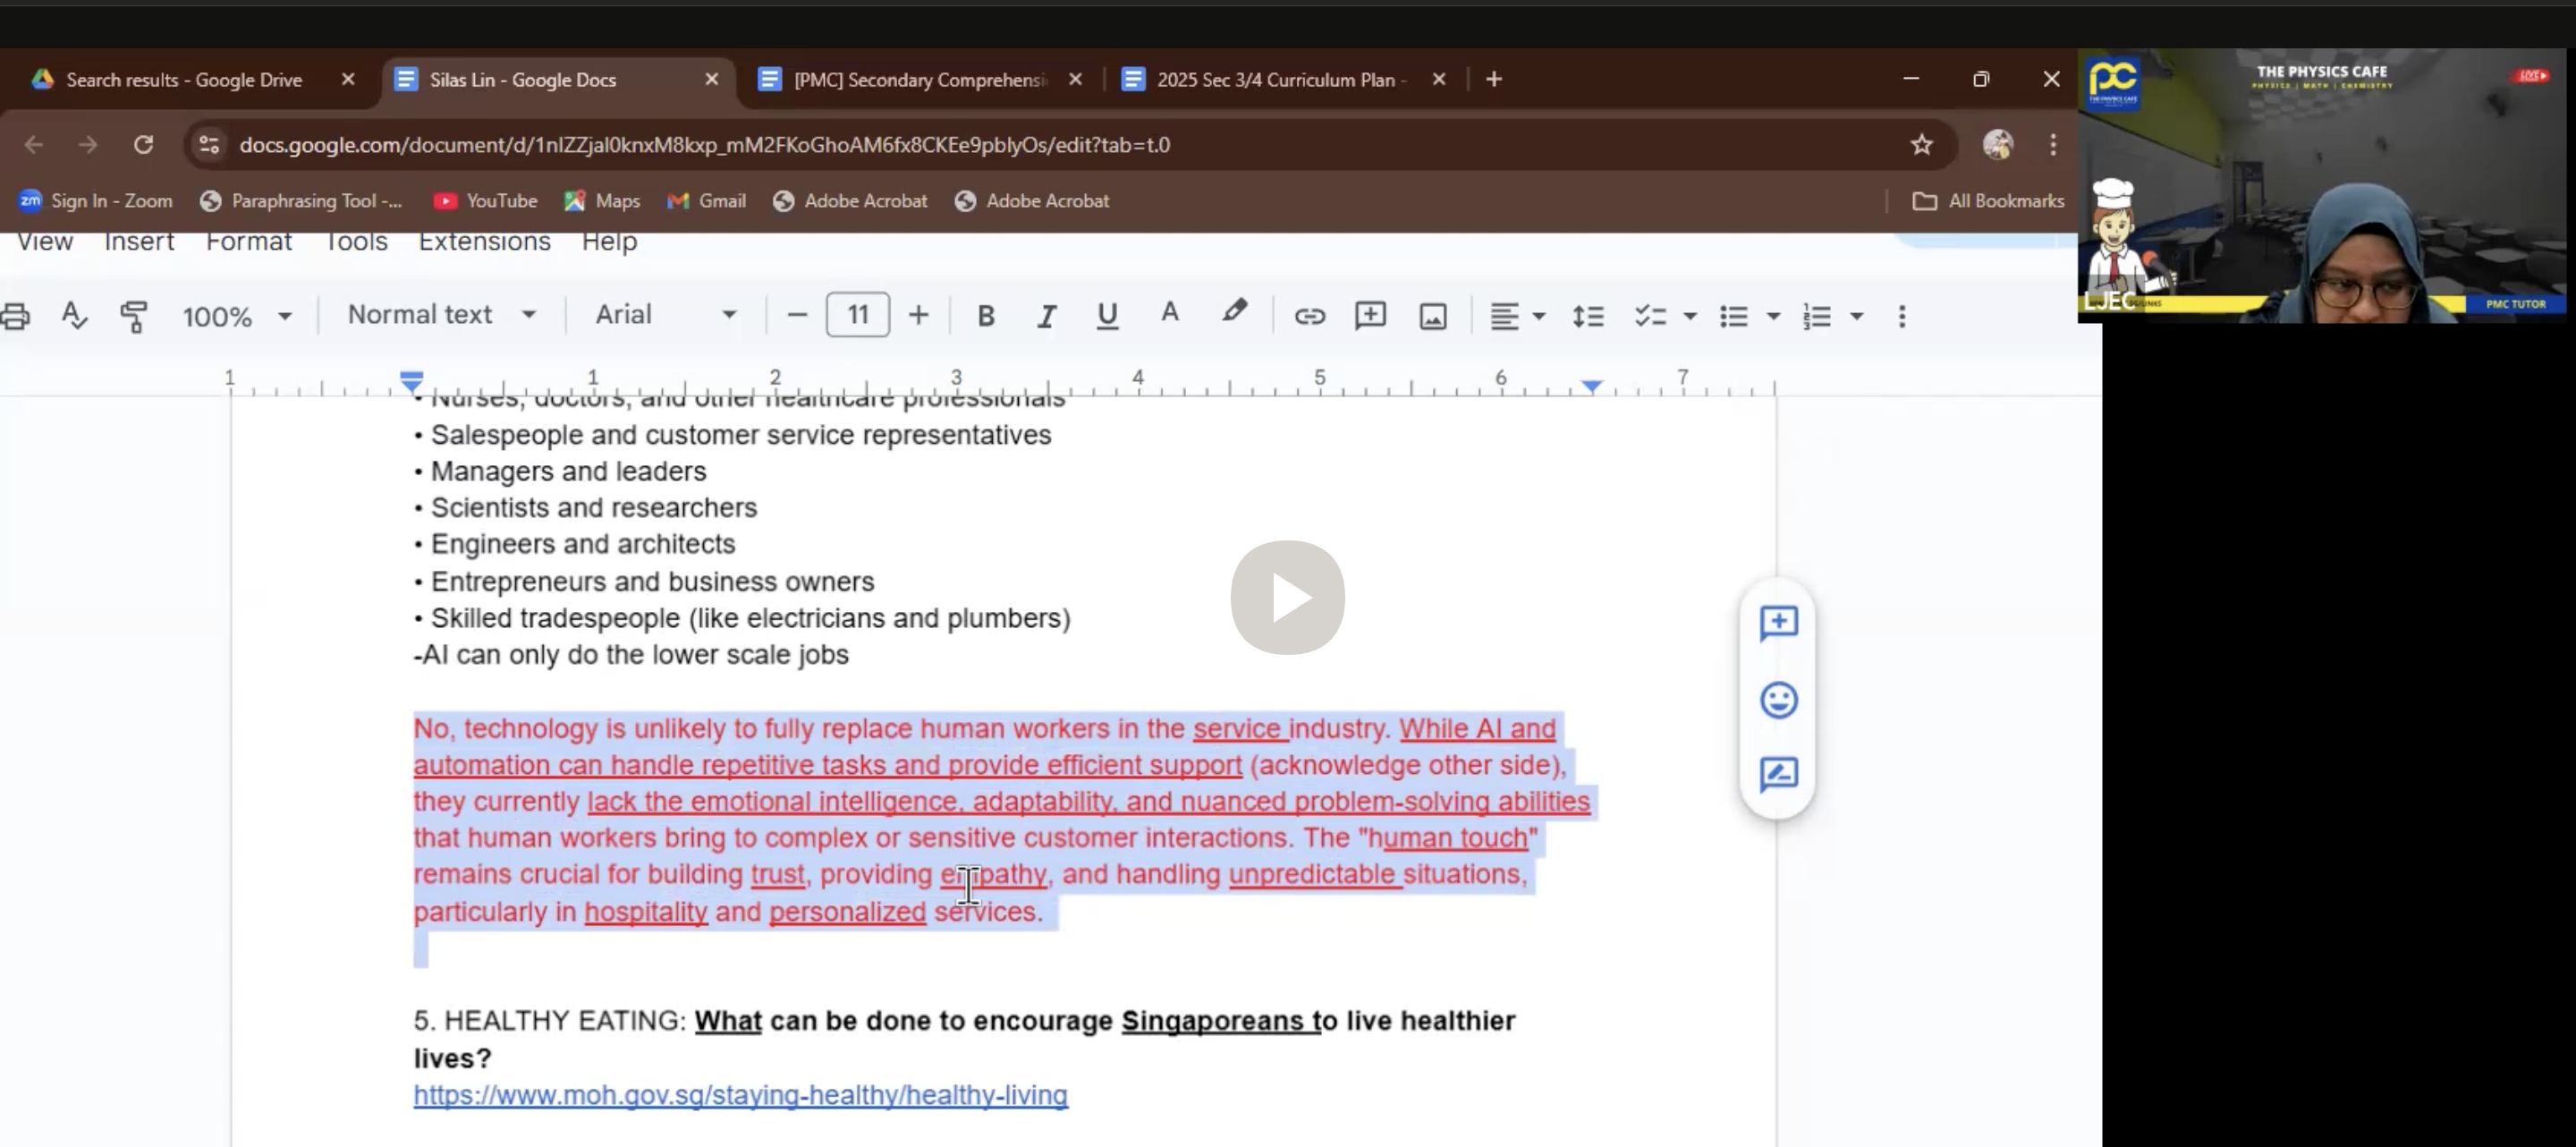Open the first Adobe Acrobat bookmark
2576x1147 pixels.
[x=850, y=201]
